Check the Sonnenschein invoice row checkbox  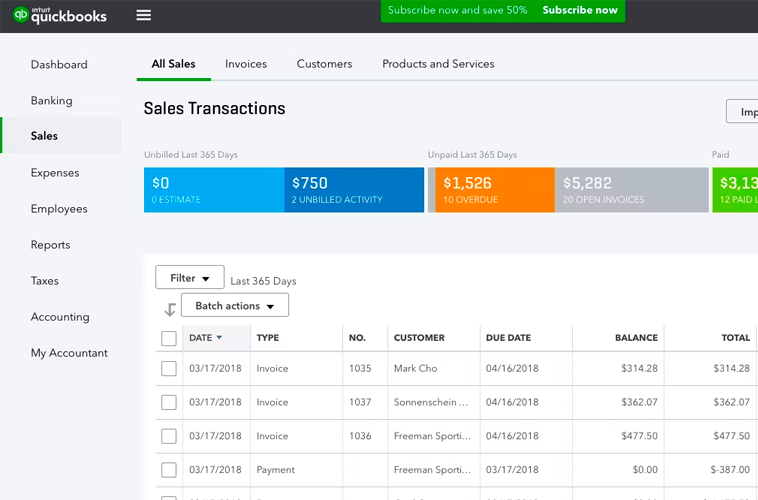click(169, 403)
